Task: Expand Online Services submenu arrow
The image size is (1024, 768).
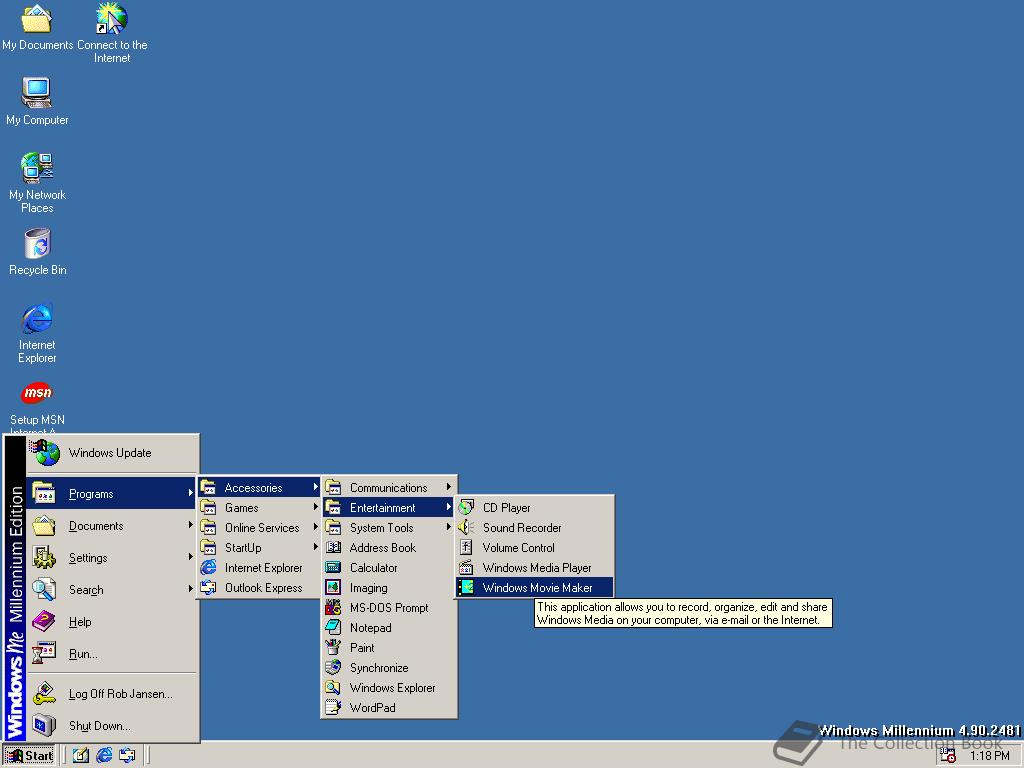Action: click(315, 527)
